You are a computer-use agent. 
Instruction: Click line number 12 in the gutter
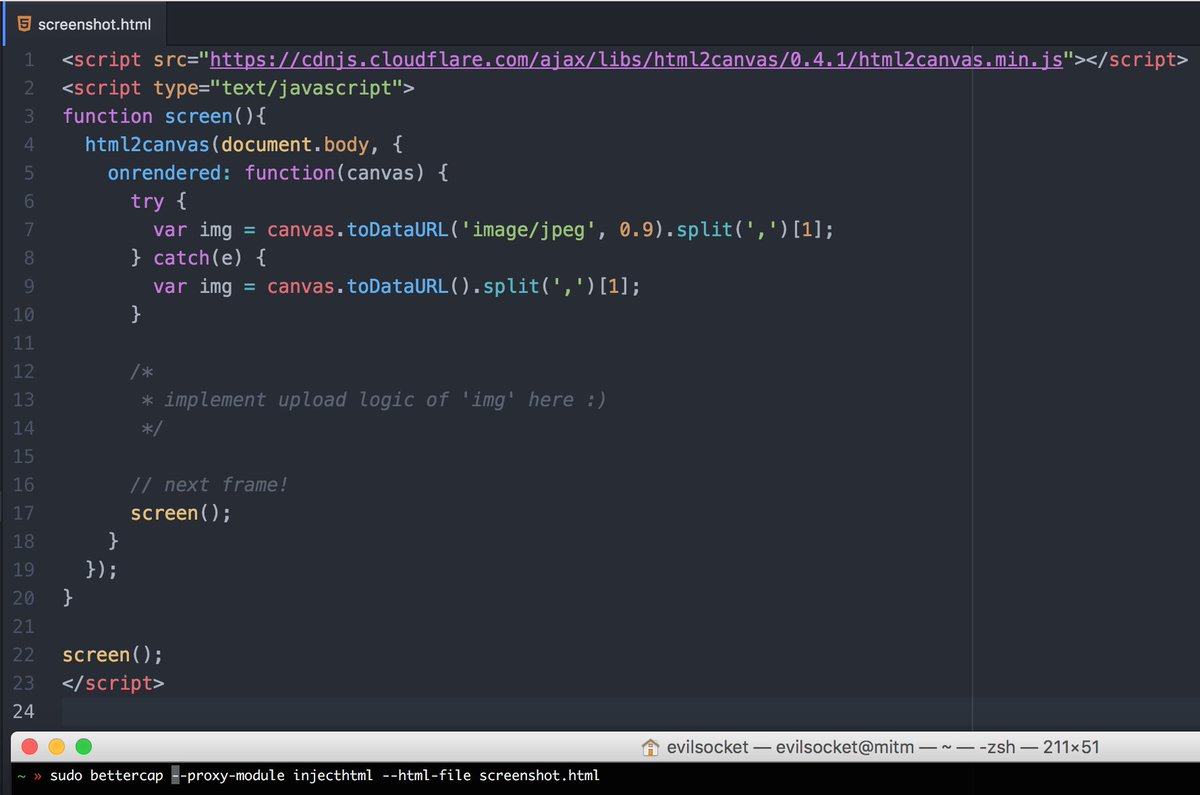click(x=23, y=372)
